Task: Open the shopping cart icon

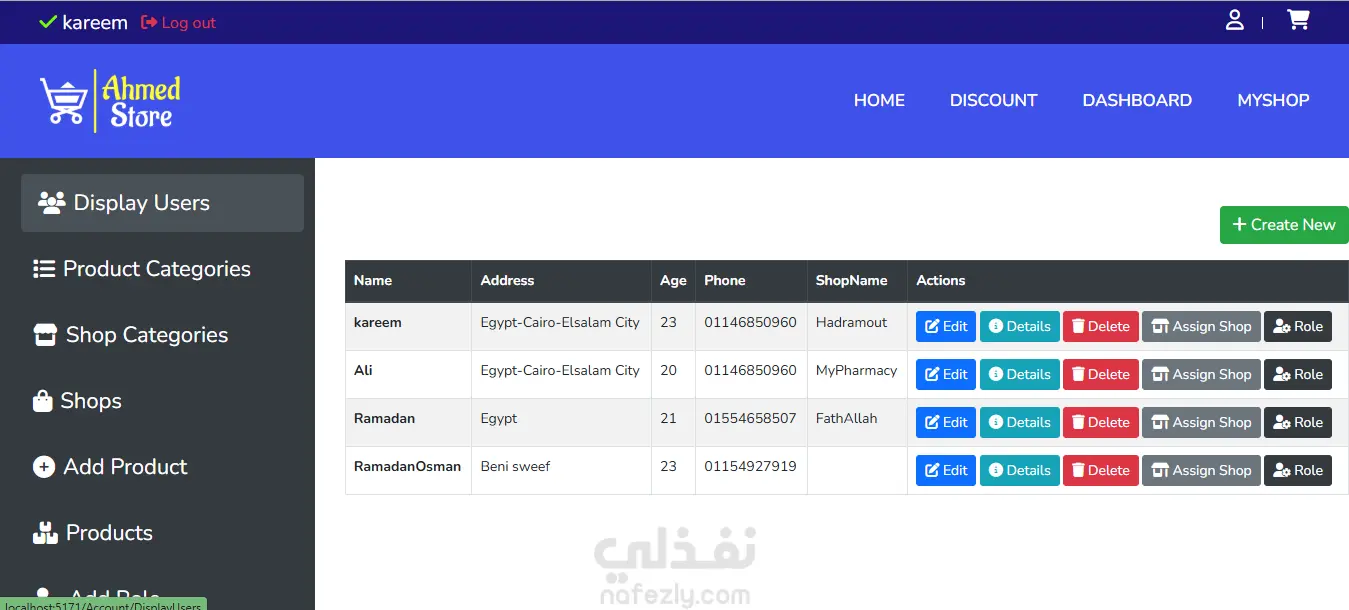Action: pyautogui.click(x=1298, y=20)
